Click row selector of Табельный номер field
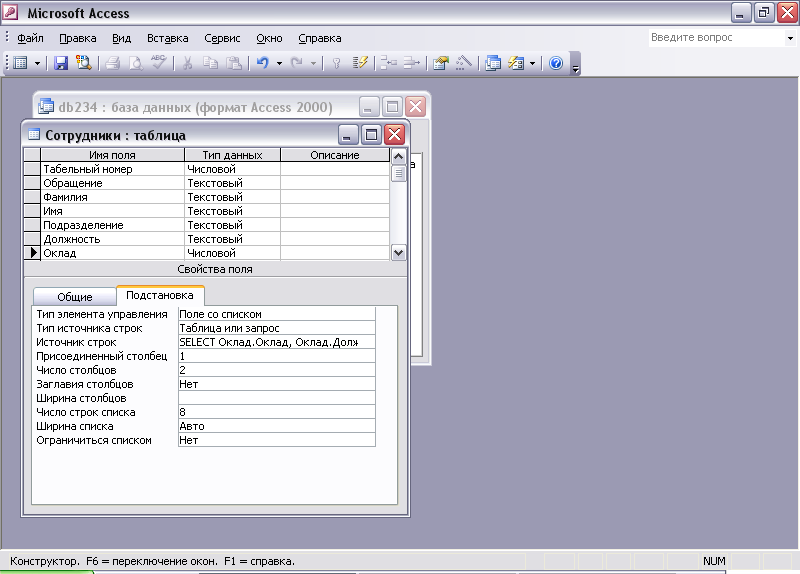The height and width of the screenshot is (574, 800). (x=32, y=169)
